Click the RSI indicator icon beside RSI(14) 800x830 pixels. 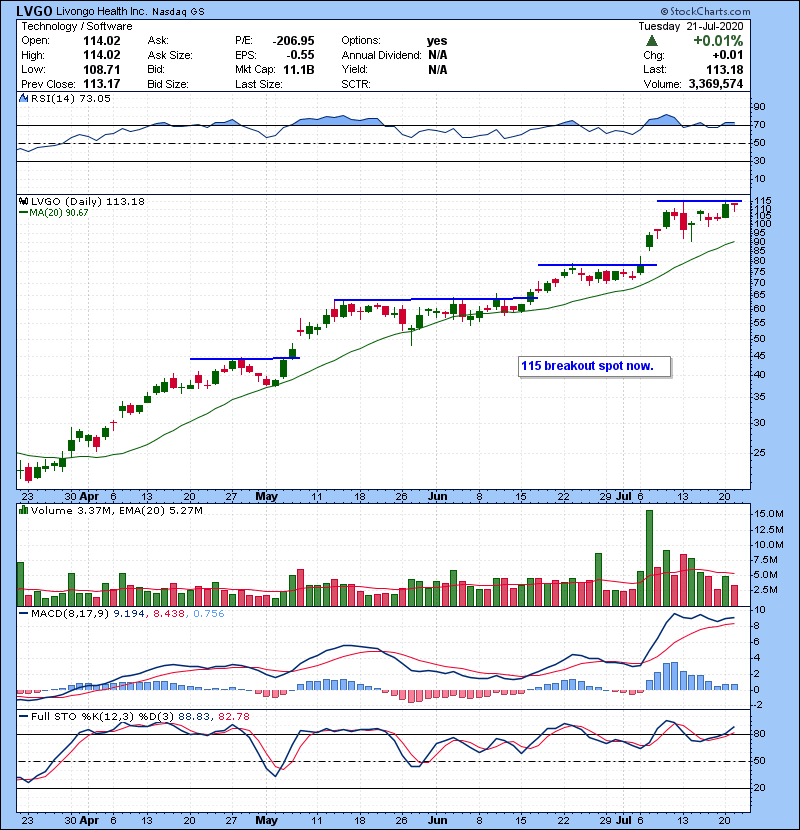pos(23,98)
